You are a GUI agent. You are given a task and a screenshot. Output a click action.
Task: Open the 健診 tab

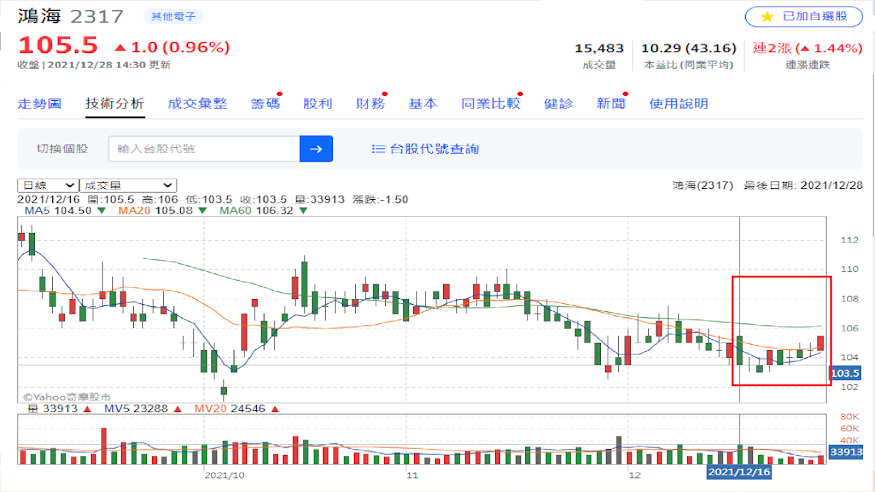coord(559,104)
